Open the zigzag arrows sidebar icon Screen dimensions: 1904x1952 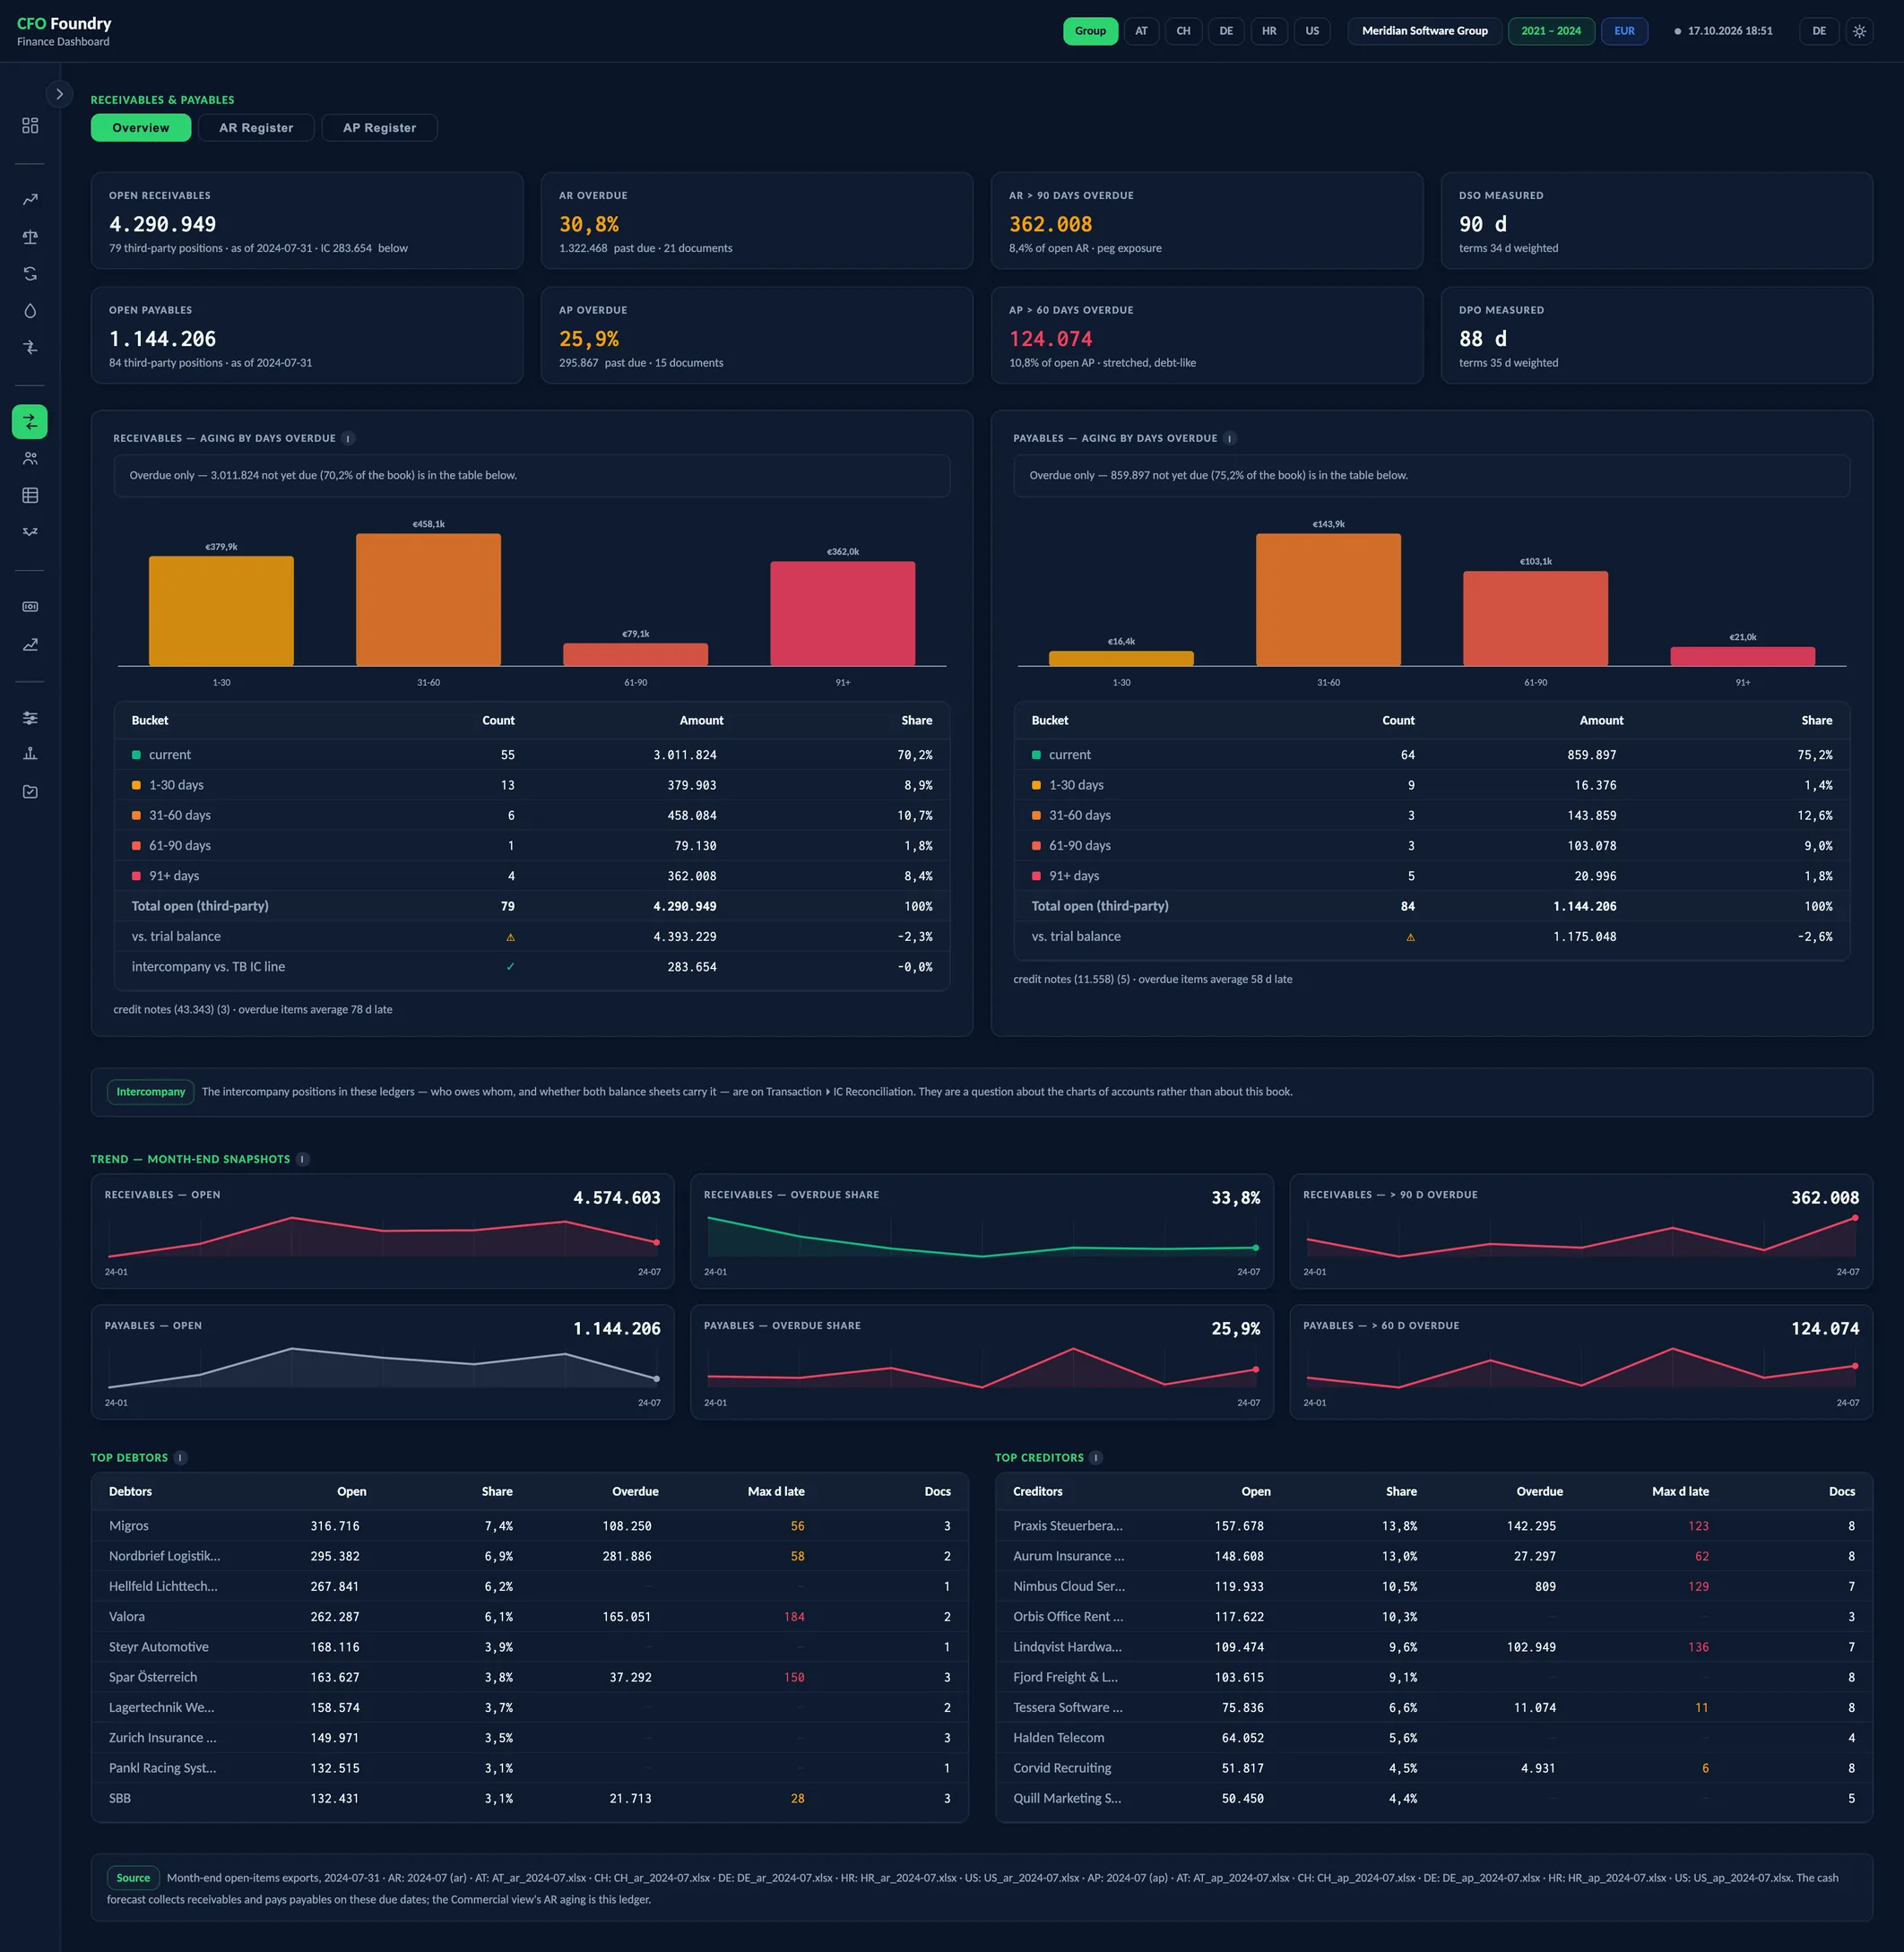[30, 532]
